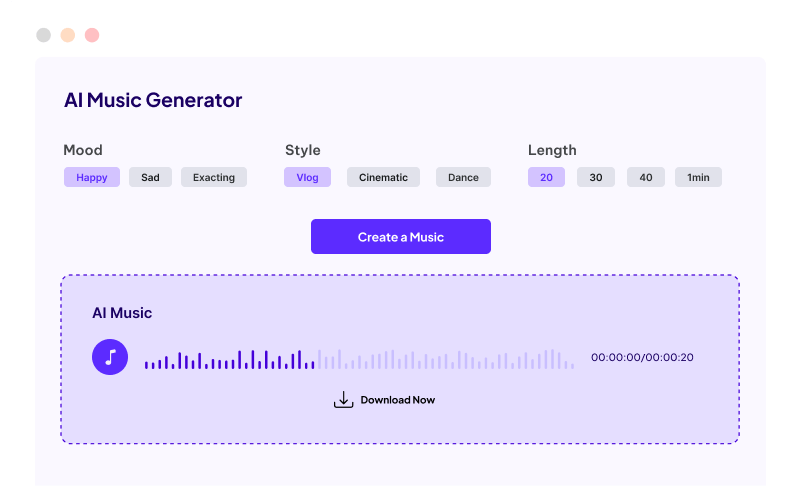Viewport: 800px width, 486px height.
Task: Click the Download Now link
Action: pos(397,400)
